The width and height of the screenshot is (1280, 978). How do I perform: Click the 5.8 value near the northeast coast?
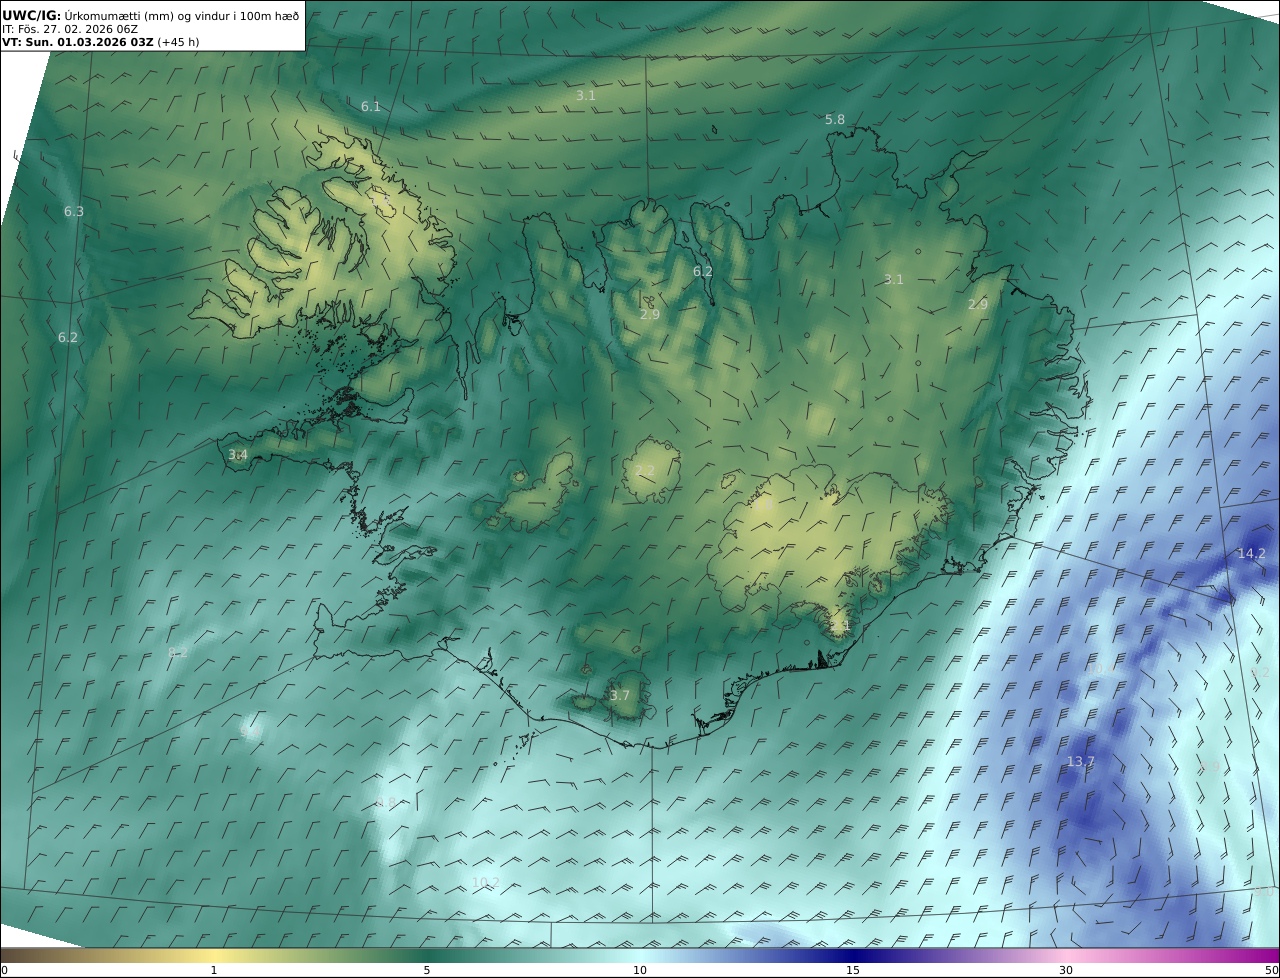click(x=835, y=120)
